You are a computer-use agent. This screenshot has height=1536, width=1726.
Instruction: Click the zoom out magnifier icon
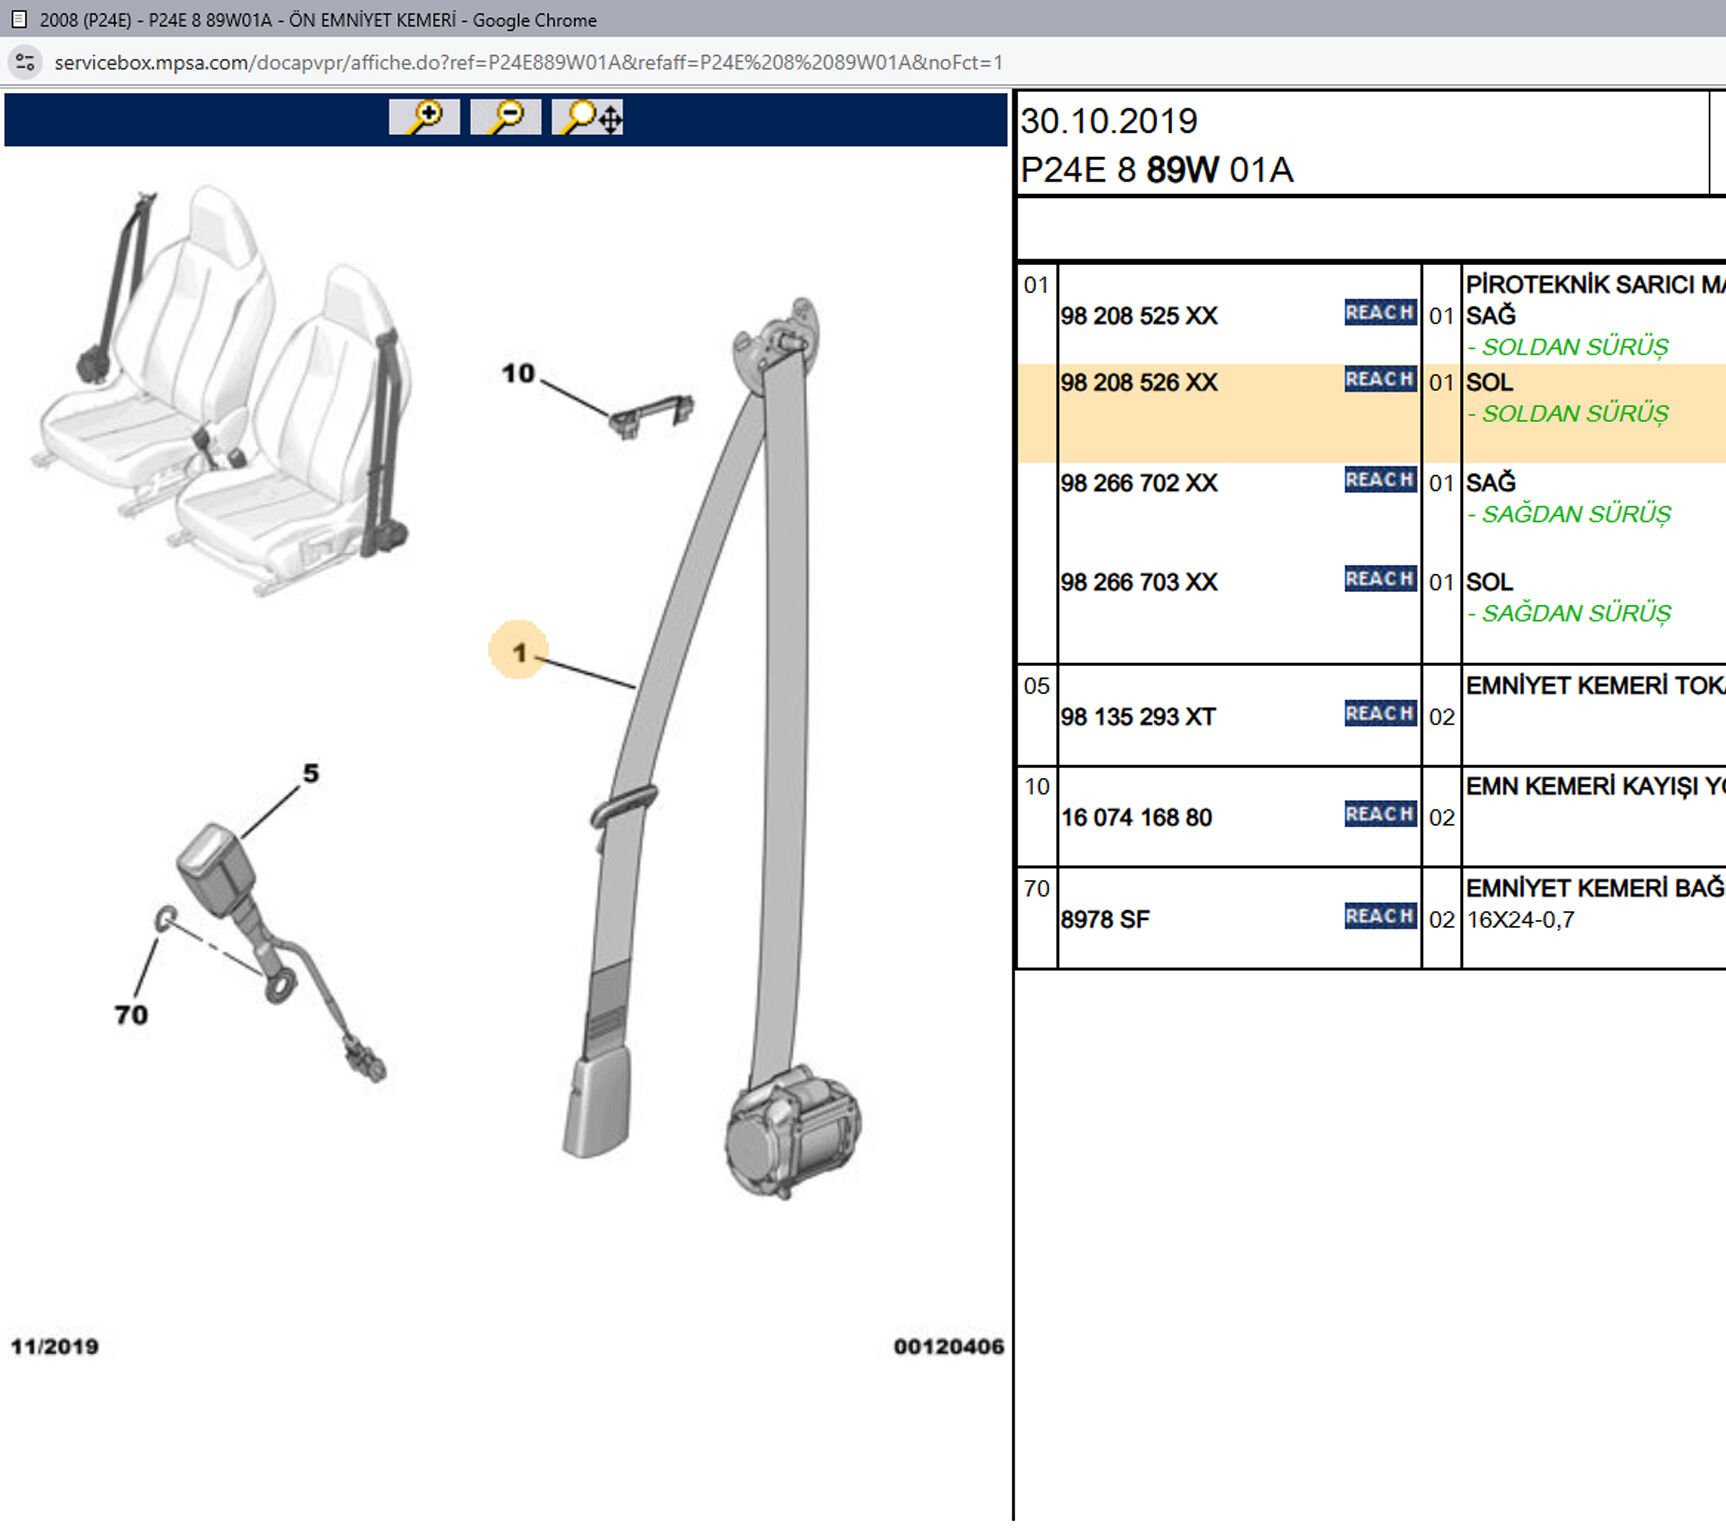pyautogui.click(x=505, y=117)
